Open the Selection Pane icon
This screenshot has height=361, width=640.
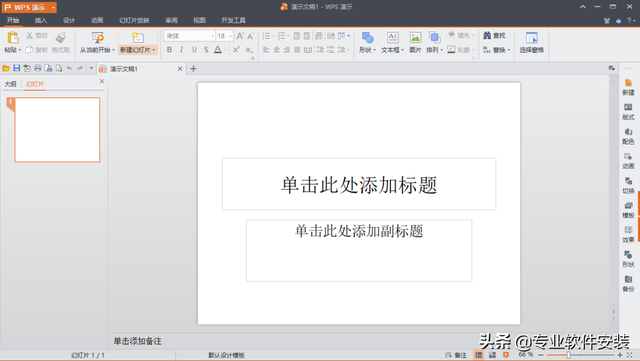(531, 38)
